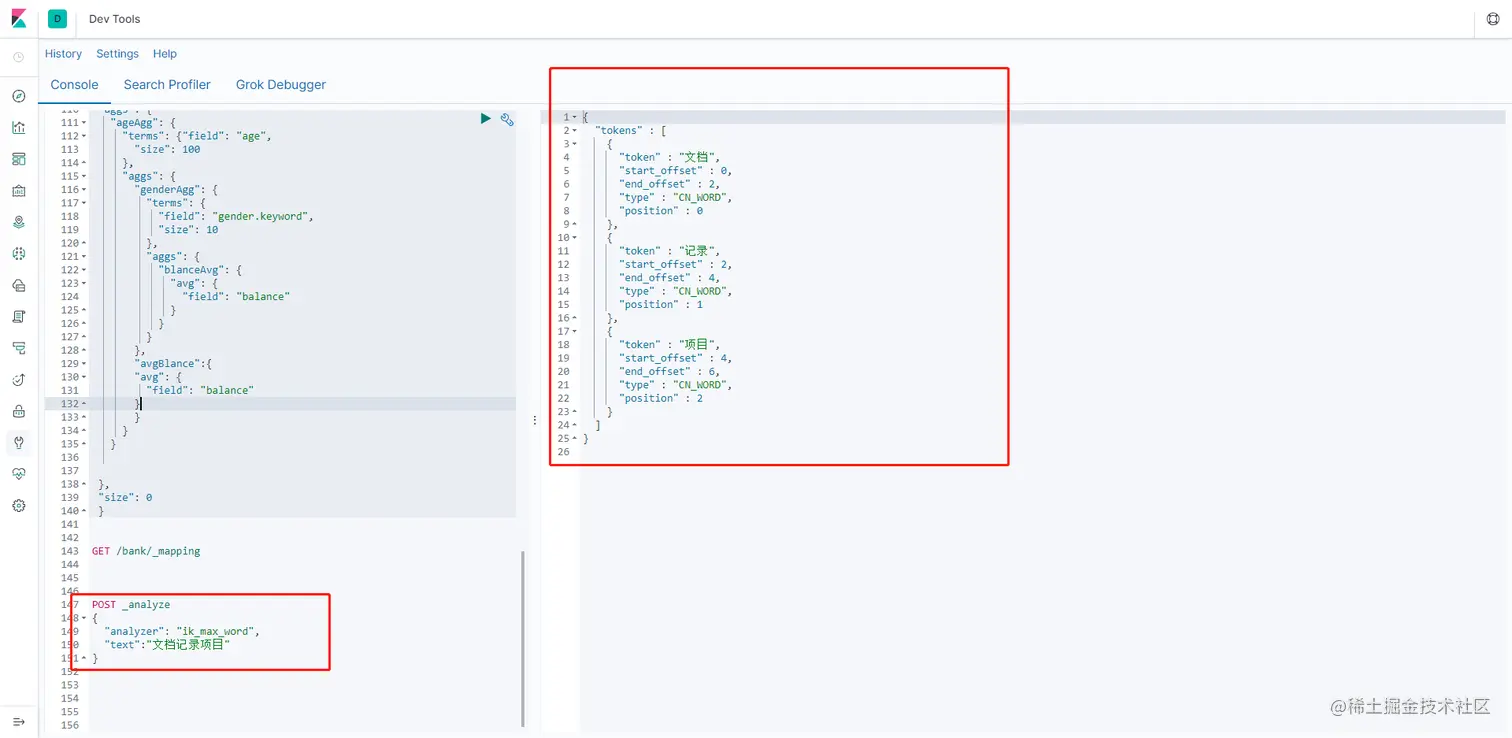Screen dimensions: 1512x738
Task: Collapse the fold arrow at editor line 148
Action: (84, 618)
